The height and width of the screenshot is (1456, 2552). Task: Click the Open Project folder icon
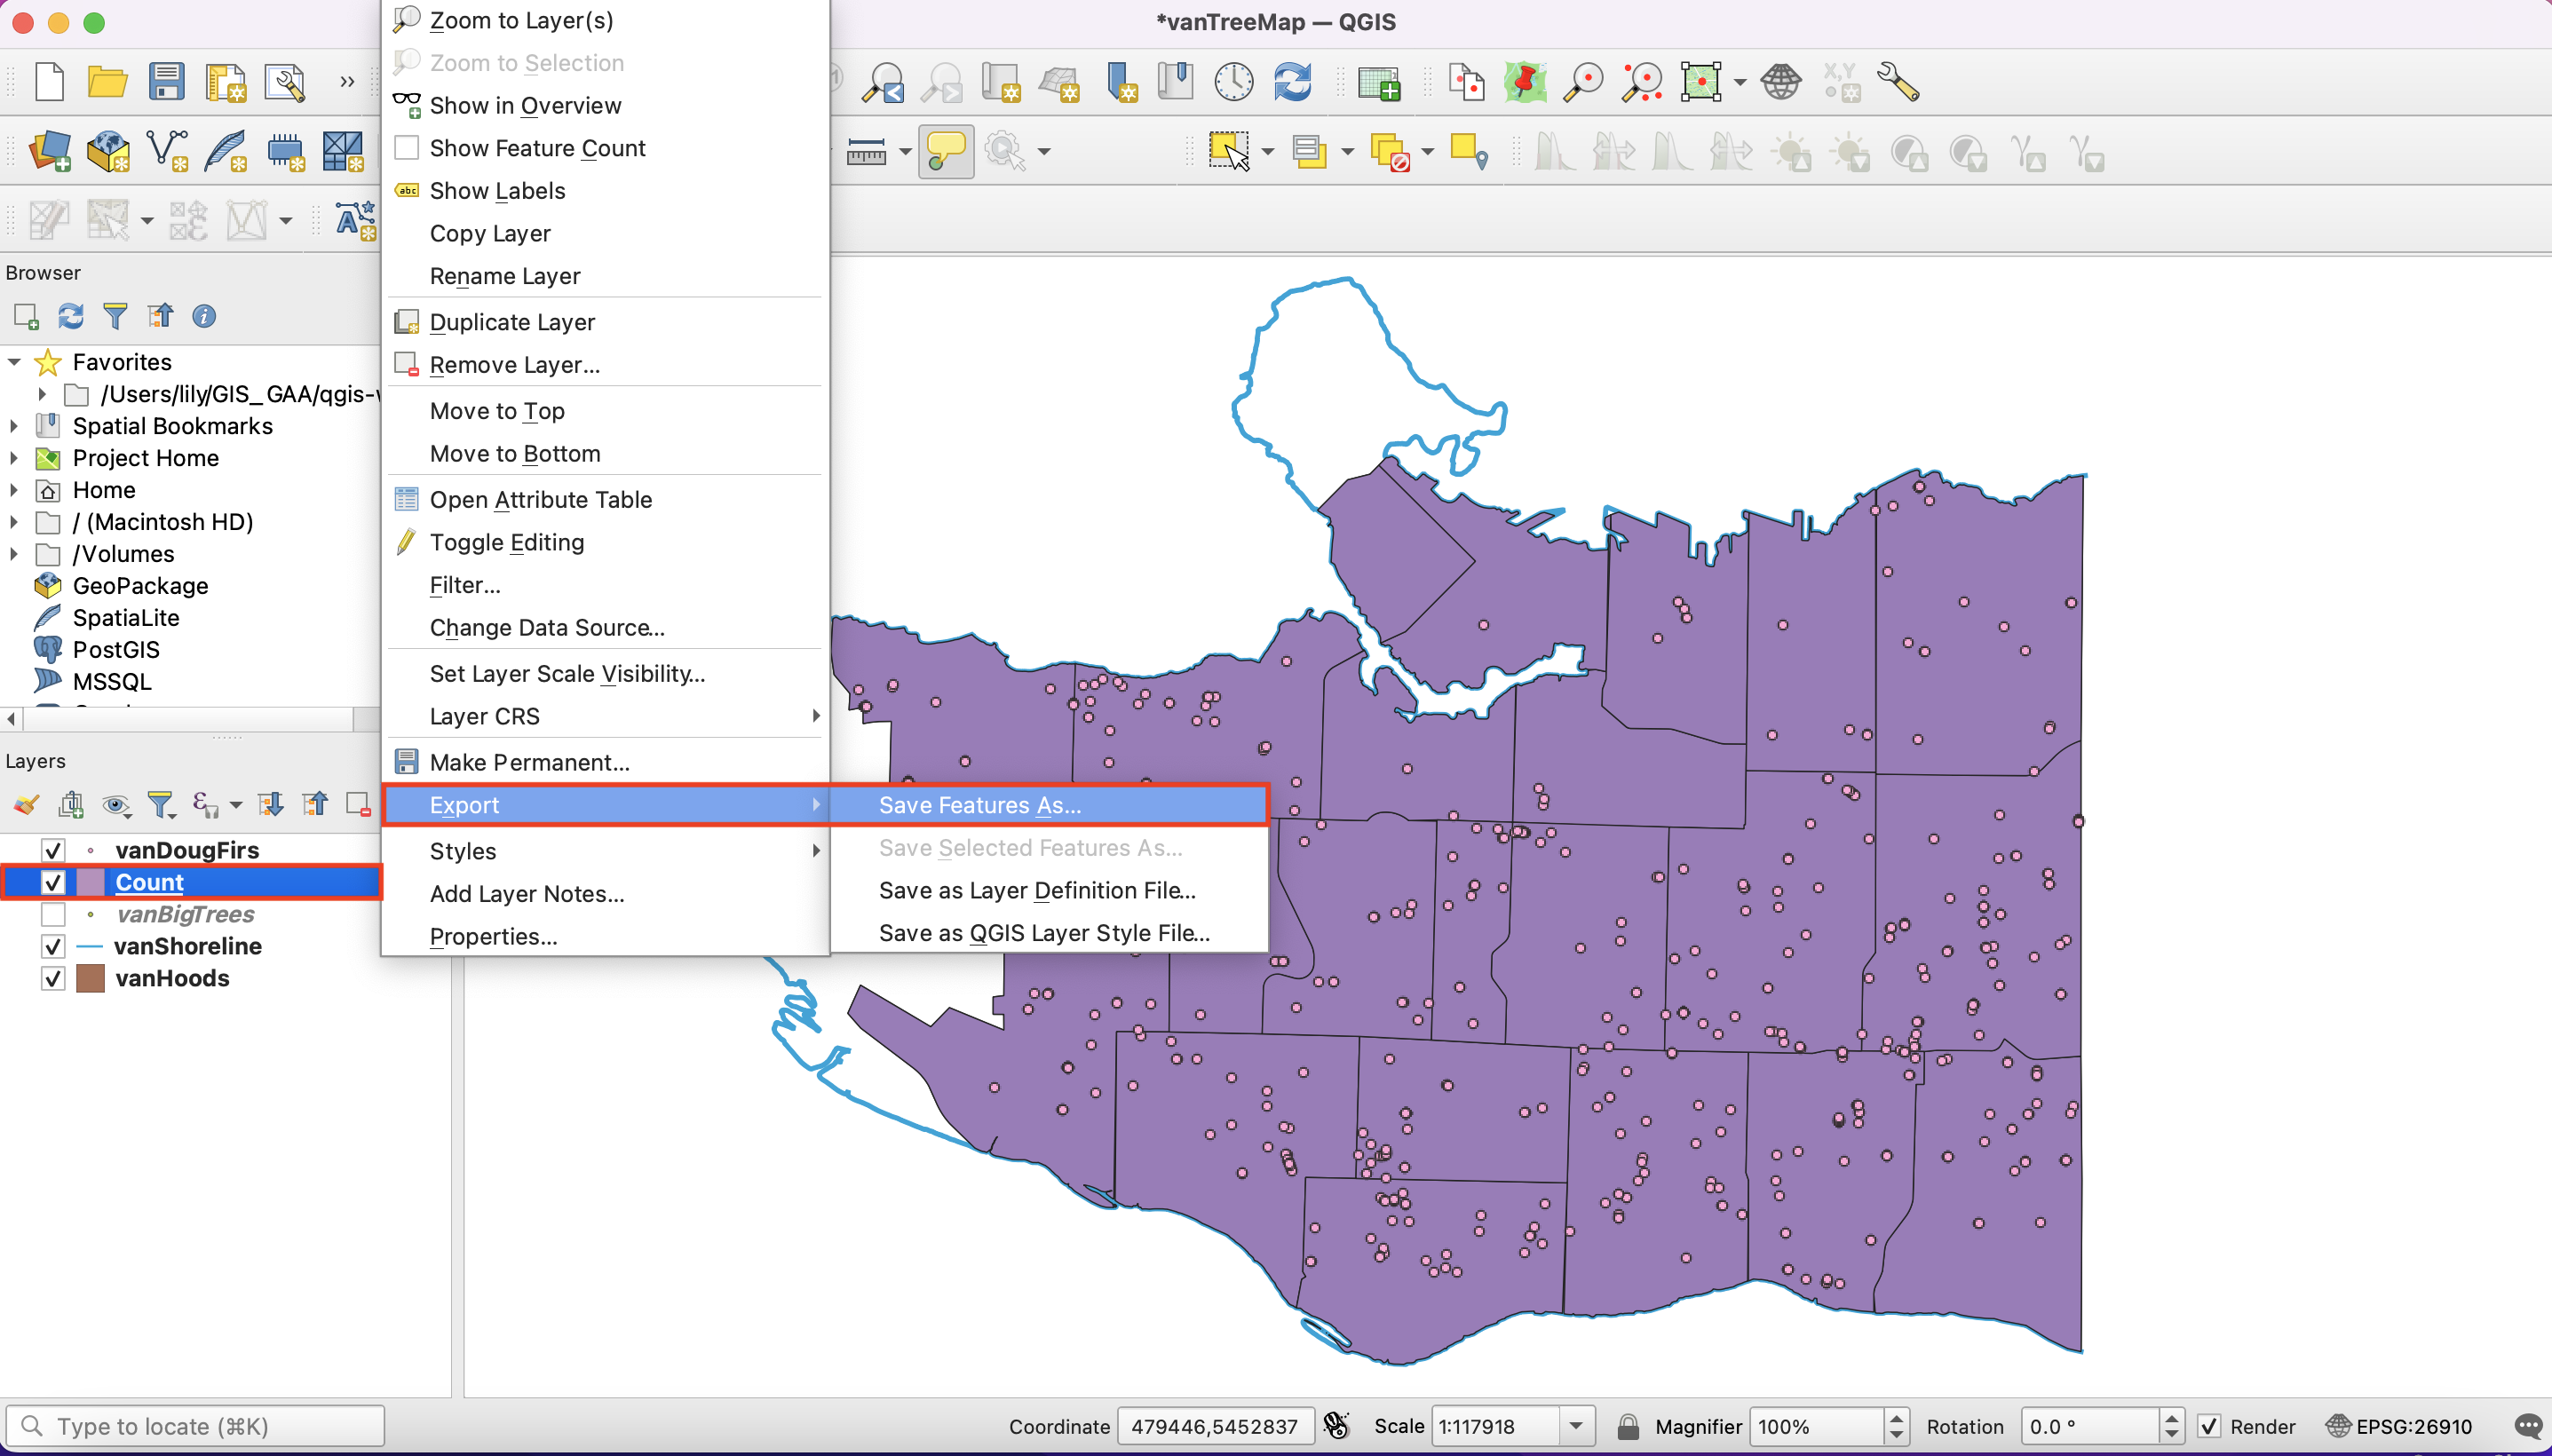[107, 82]
